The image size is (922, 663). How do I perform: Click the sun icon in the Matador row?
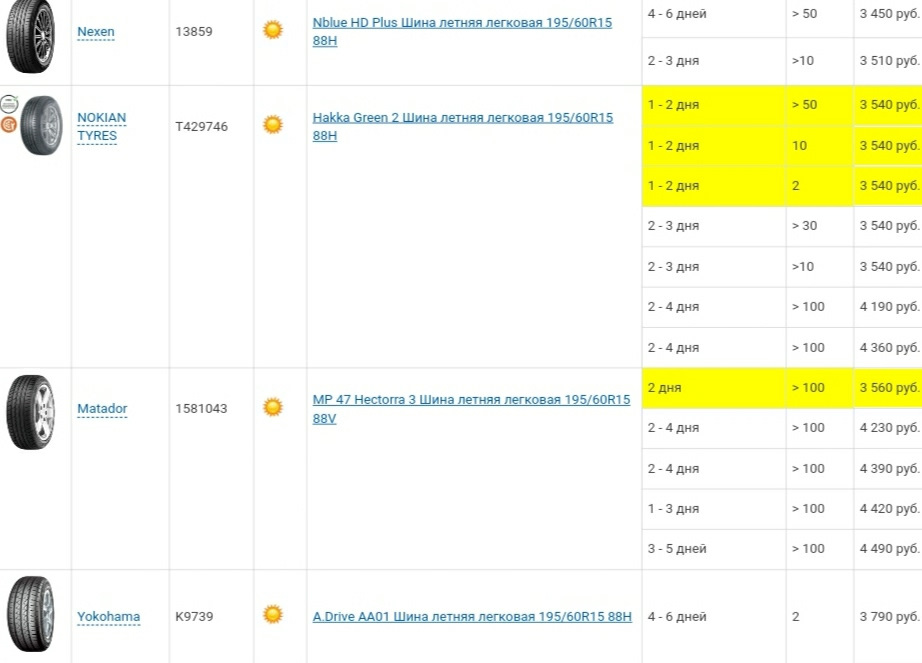pyautogui.click(x=272, y=407)
